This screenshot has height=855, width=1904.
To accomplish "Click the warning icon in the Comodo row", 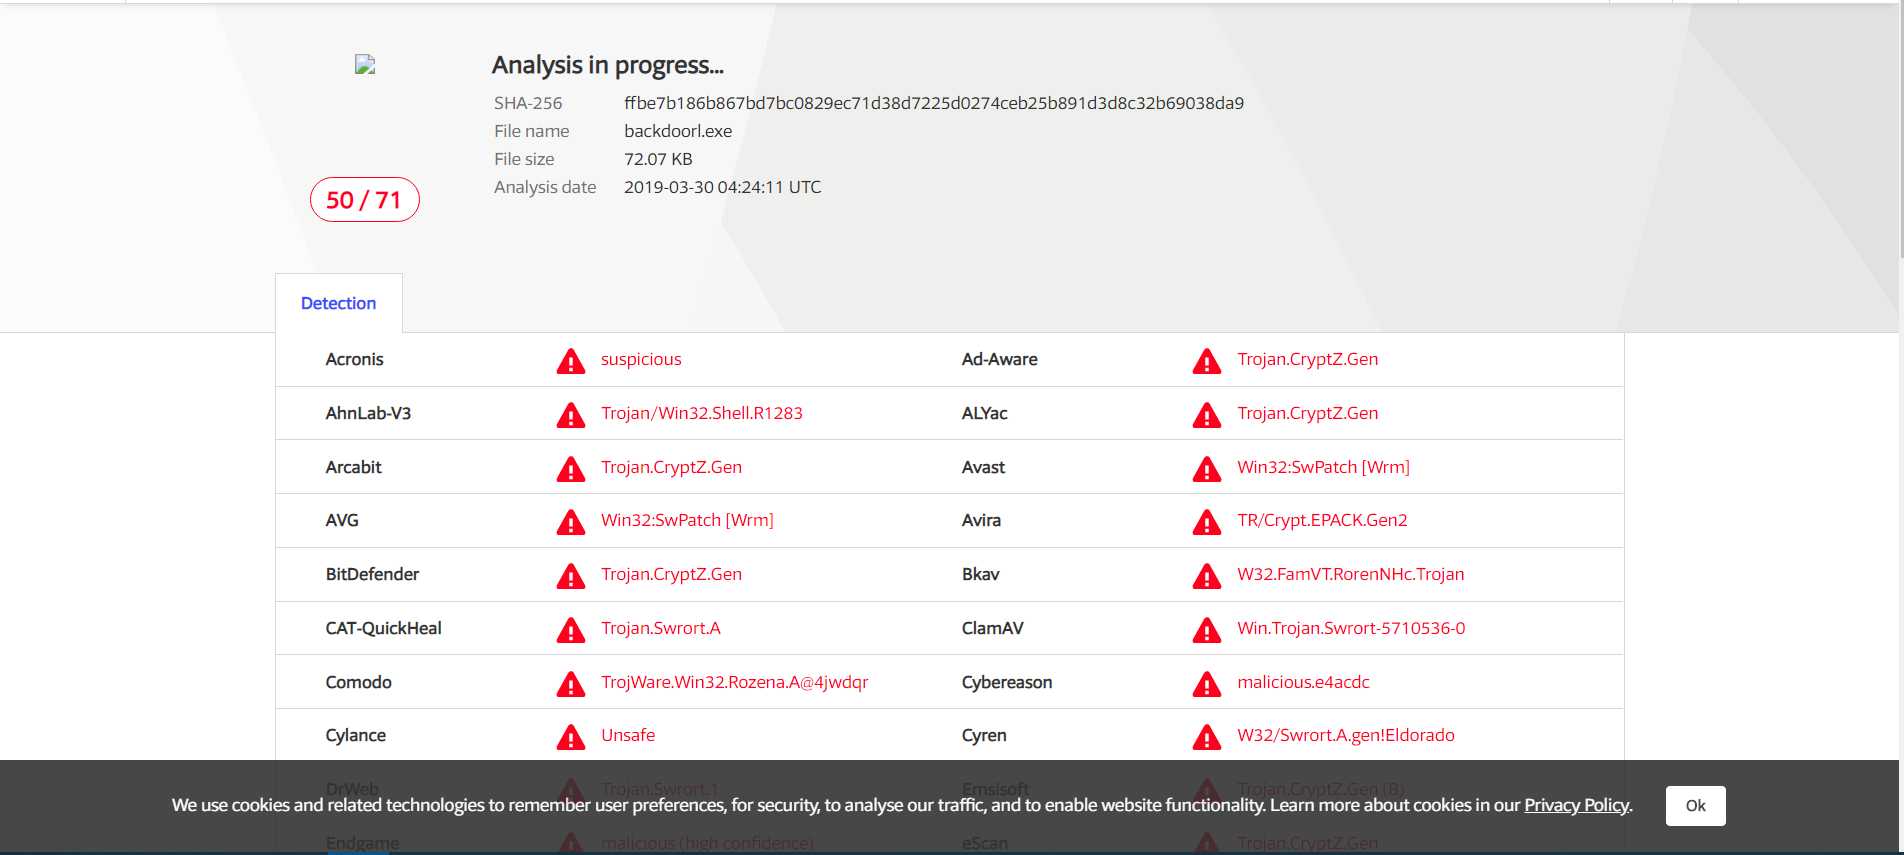I will click(570, 684).
